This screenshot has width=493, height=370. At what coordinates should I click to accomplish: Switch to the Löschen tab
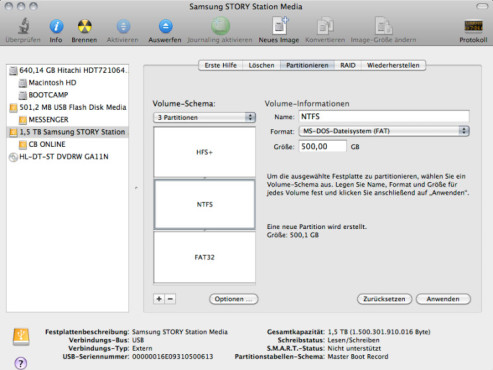click(261, 65)
